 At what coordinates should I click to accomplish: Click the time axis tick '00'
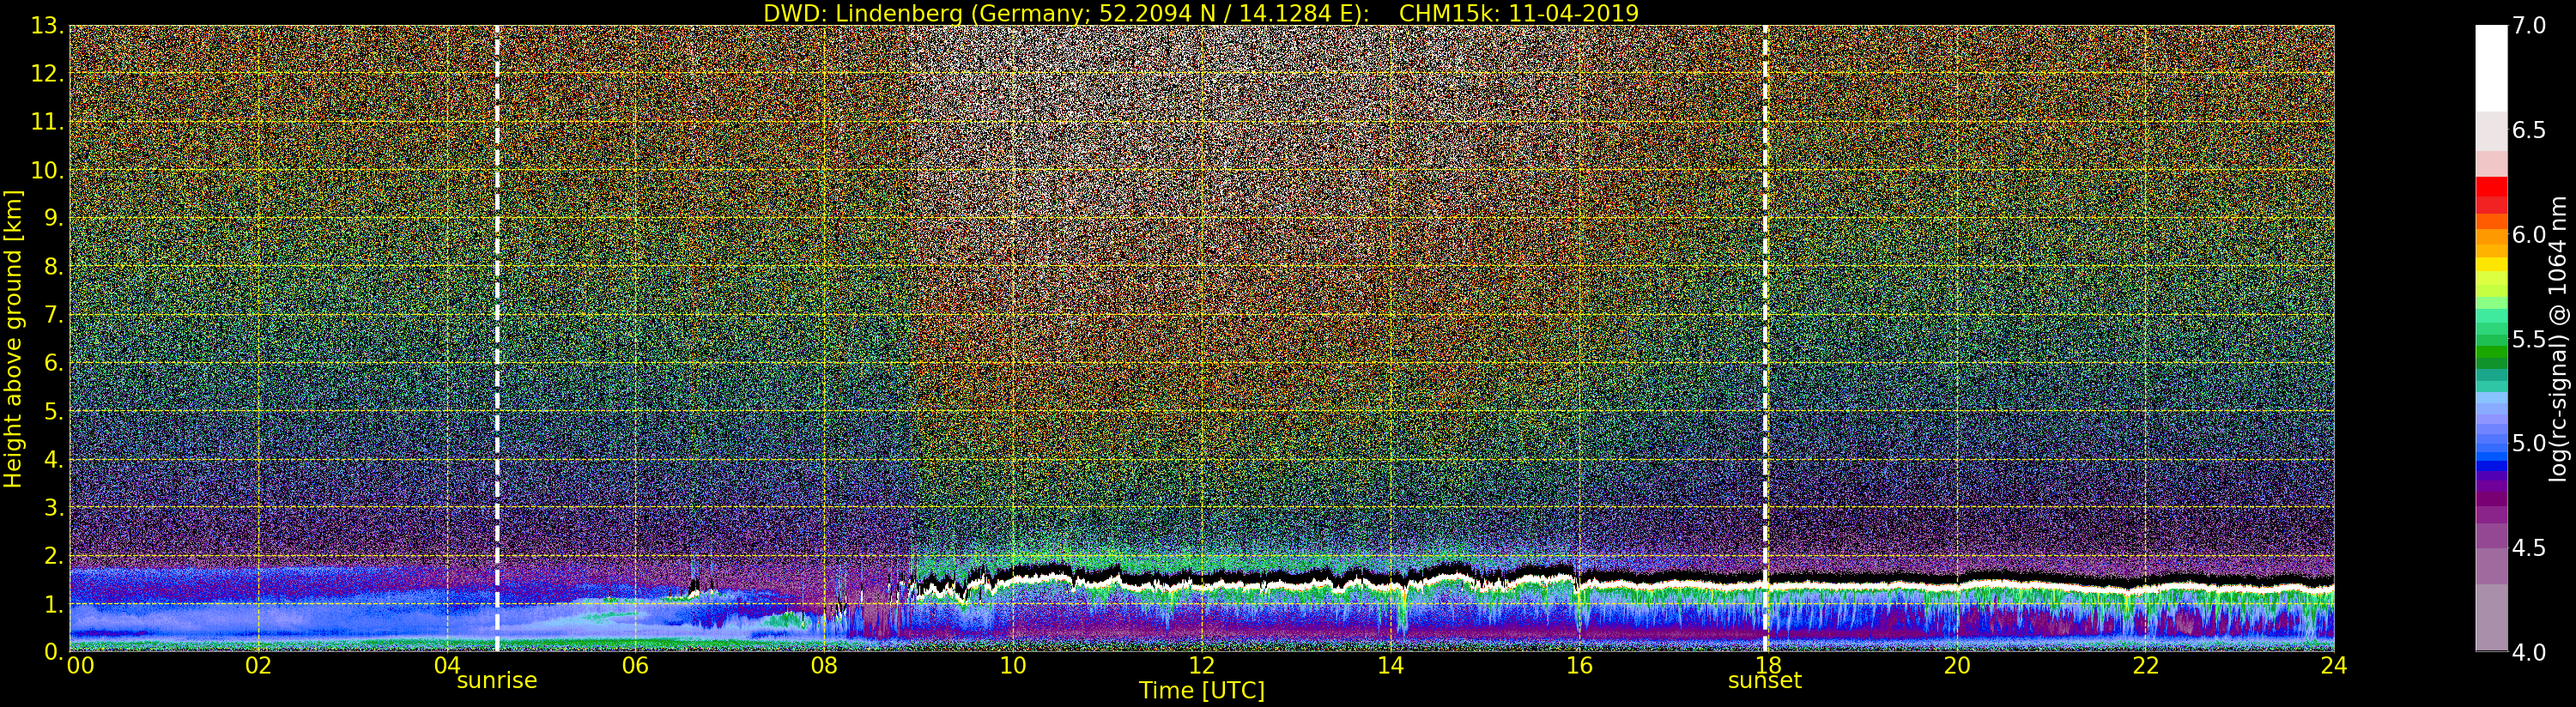(80, 666)
